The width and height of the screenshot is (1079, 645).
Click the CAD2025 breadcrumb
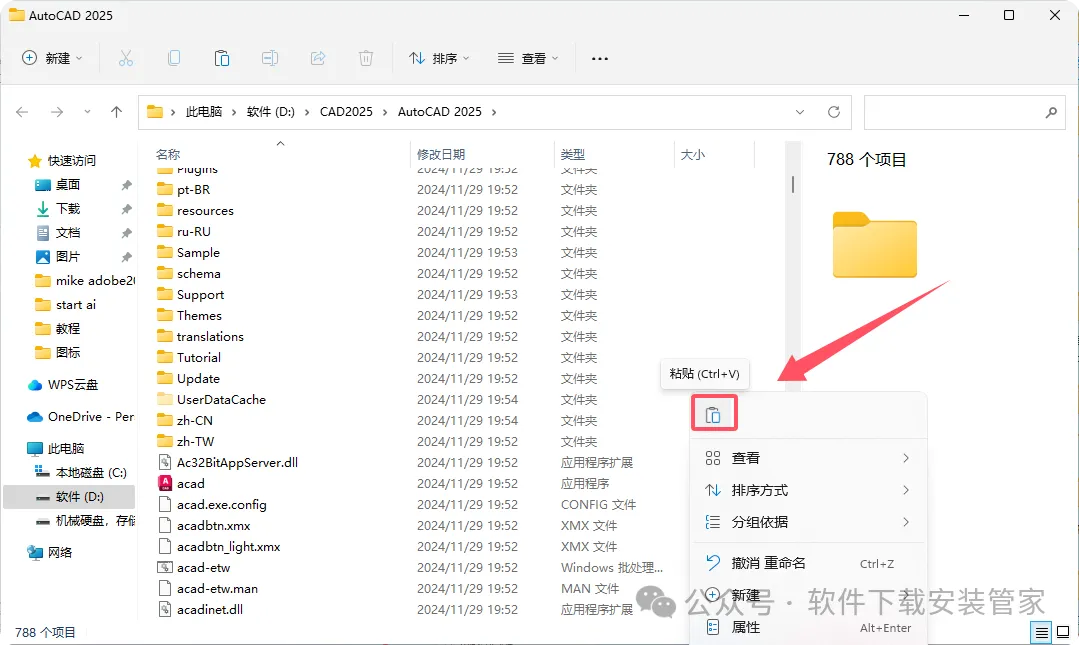pyautogui.click(x=346, y=112)
